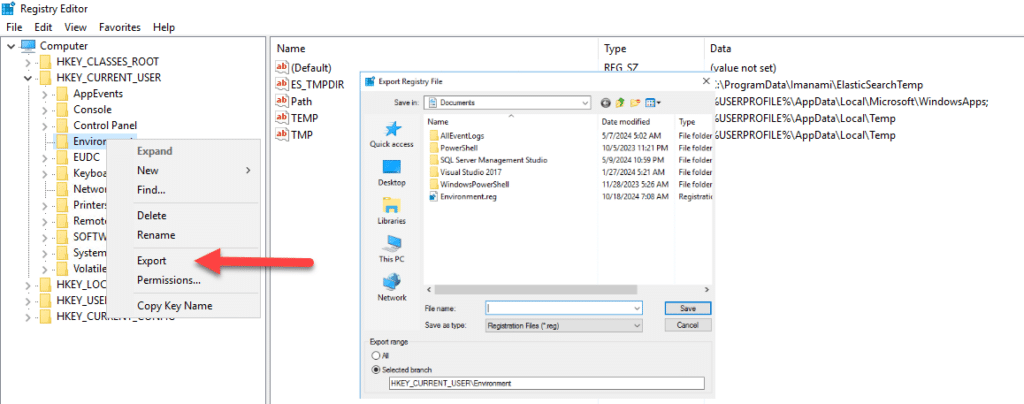Open the View menu in the menu bar
The image size is (1024, 404).
76,27
